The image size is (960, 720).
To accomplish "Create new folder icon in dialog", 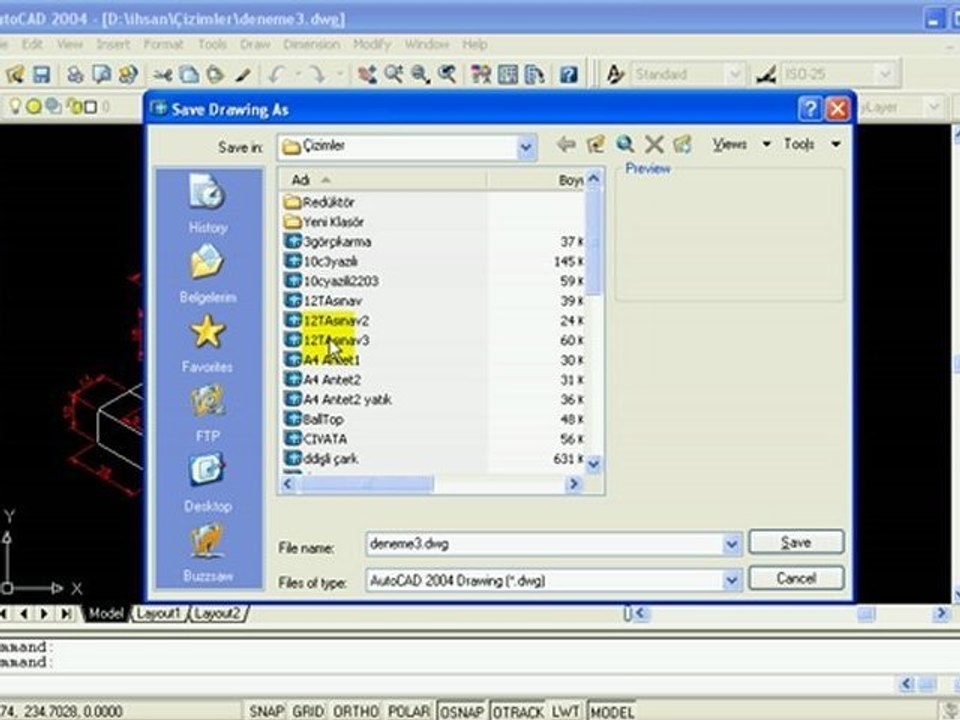I will point(682,144).
